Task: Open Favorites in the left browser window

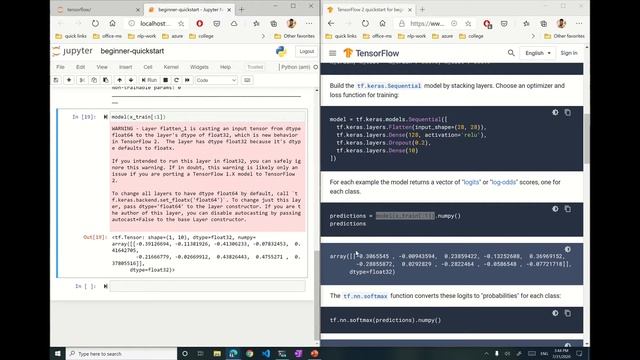Action: tap(256, 24)
